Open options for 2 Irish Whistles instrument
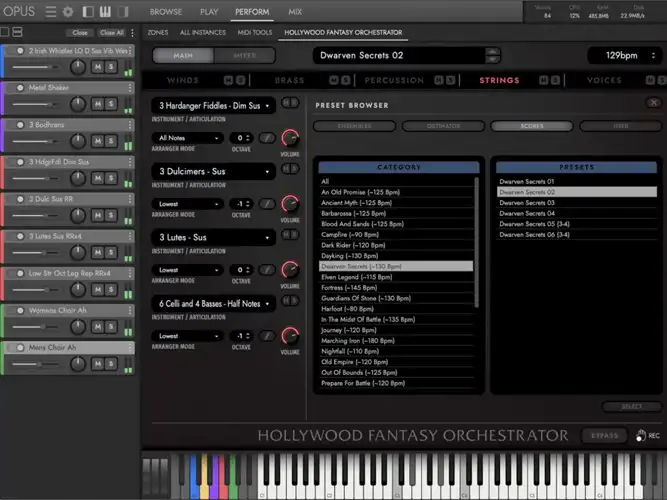The image size is (667, 500). pos(130,51)
